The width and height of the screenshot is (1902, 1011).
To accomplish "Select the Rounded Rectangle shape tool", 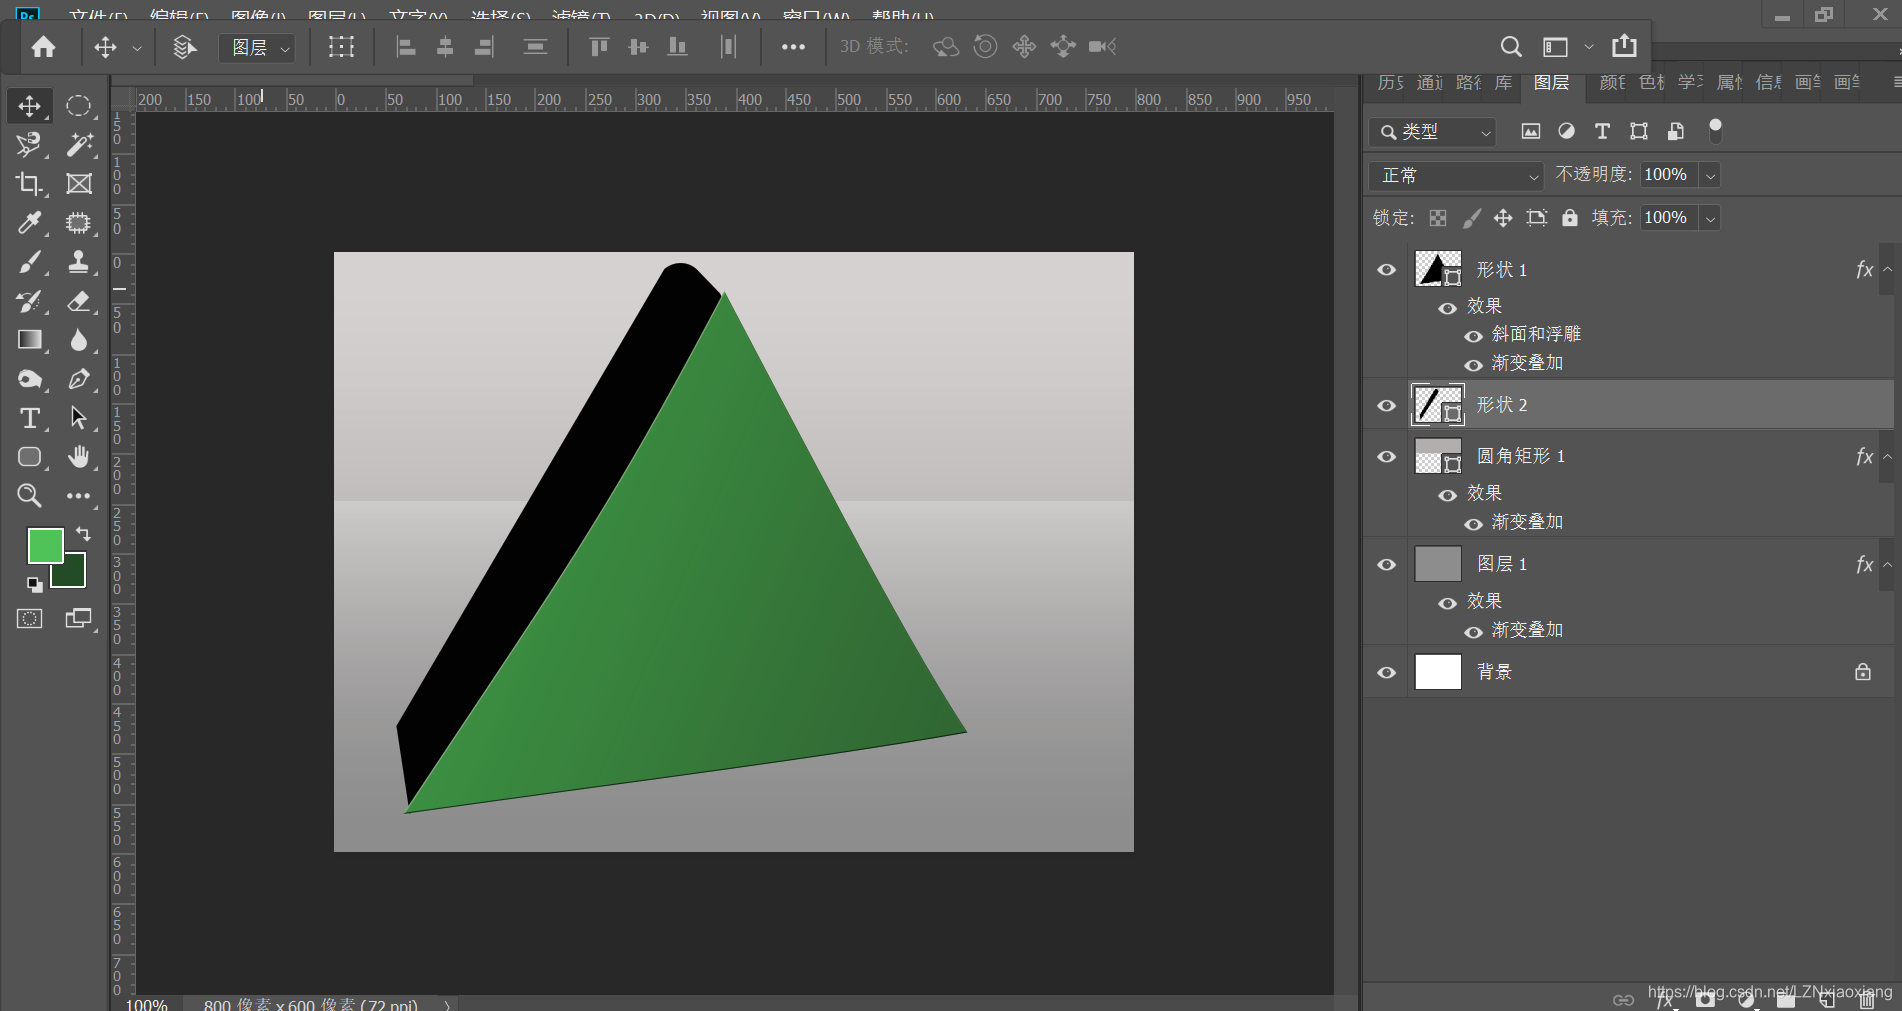I will pos(29,457).
